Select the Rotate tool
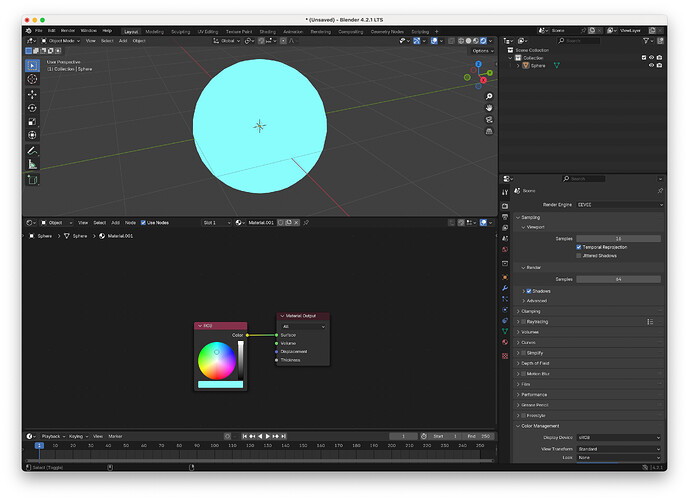 click(x=32, y=108)
